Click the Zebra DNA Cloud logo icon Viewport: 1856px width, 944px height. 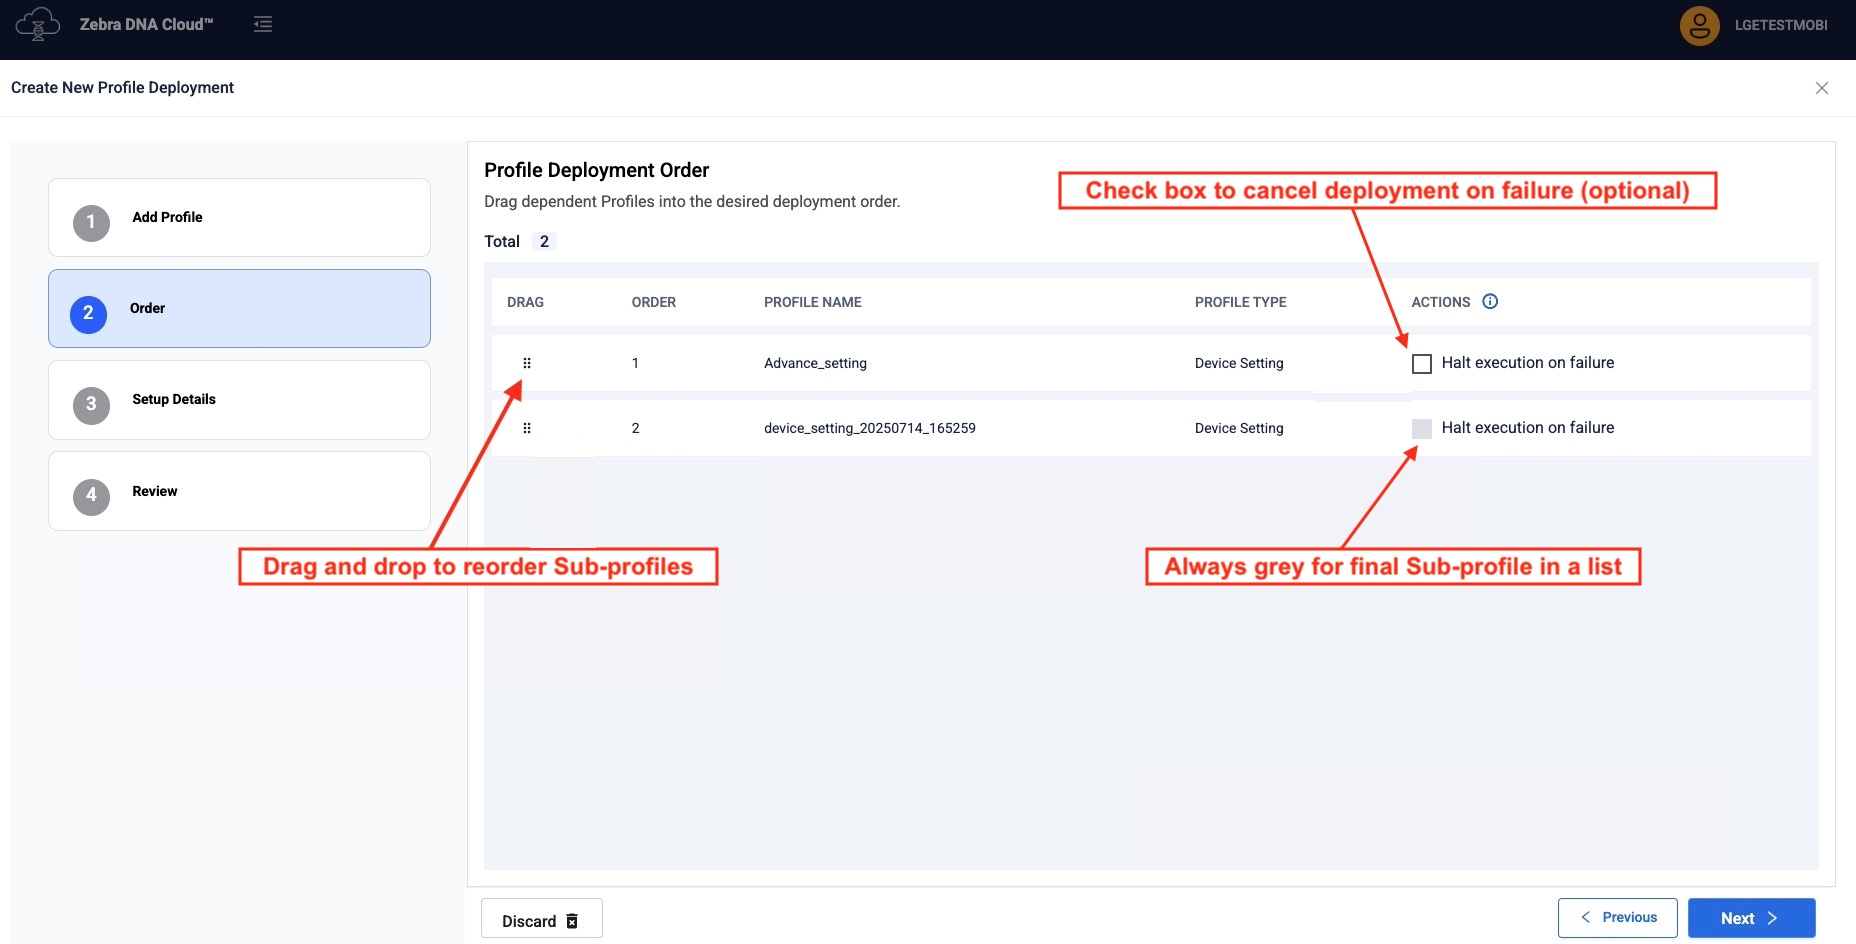pyautogui.click(x=38, y=24)
